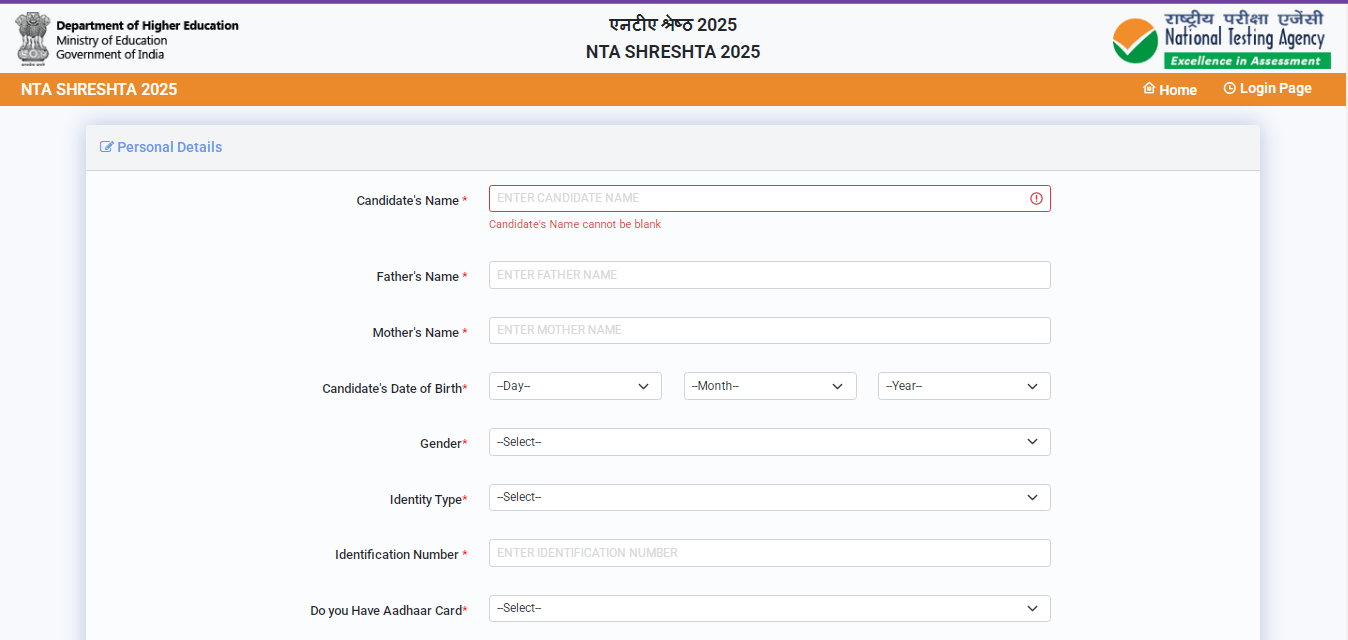The width and height of the screenshot is (1348, 640).
Task: Click the Identification Number input field
Action: tap(769, 553)
